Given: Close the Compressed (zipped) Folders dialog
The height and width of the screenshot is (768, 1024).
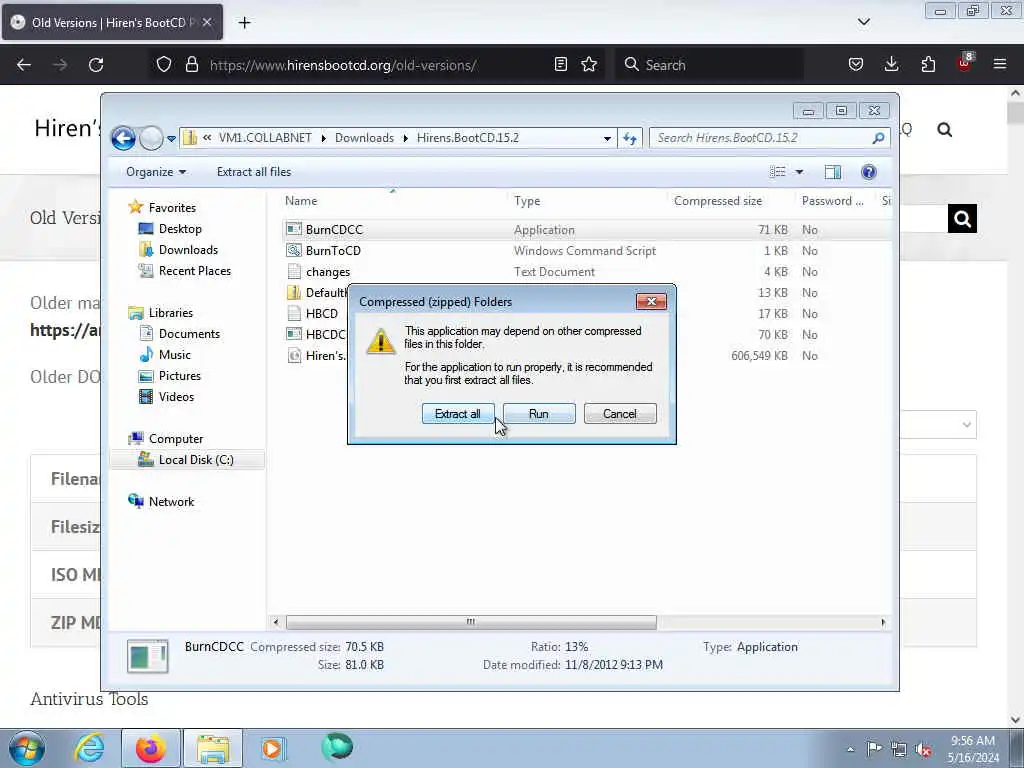Looking at the screenshot, I should 651,301.
